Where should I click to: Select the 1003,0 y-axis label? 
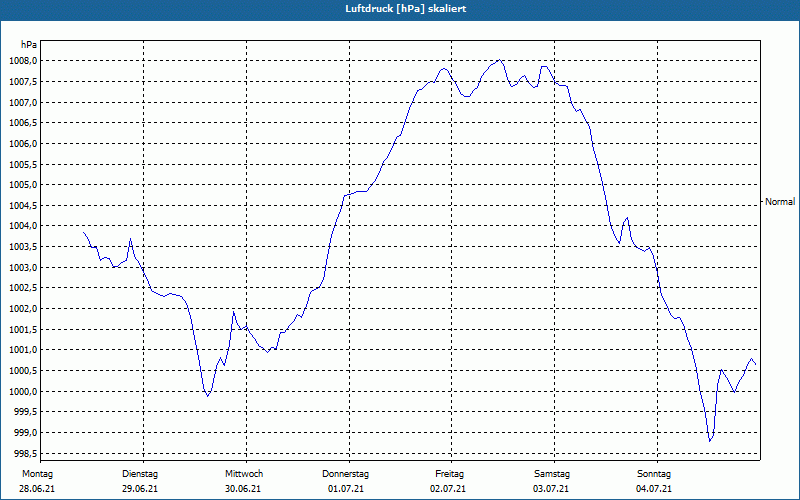pos(23,267)
